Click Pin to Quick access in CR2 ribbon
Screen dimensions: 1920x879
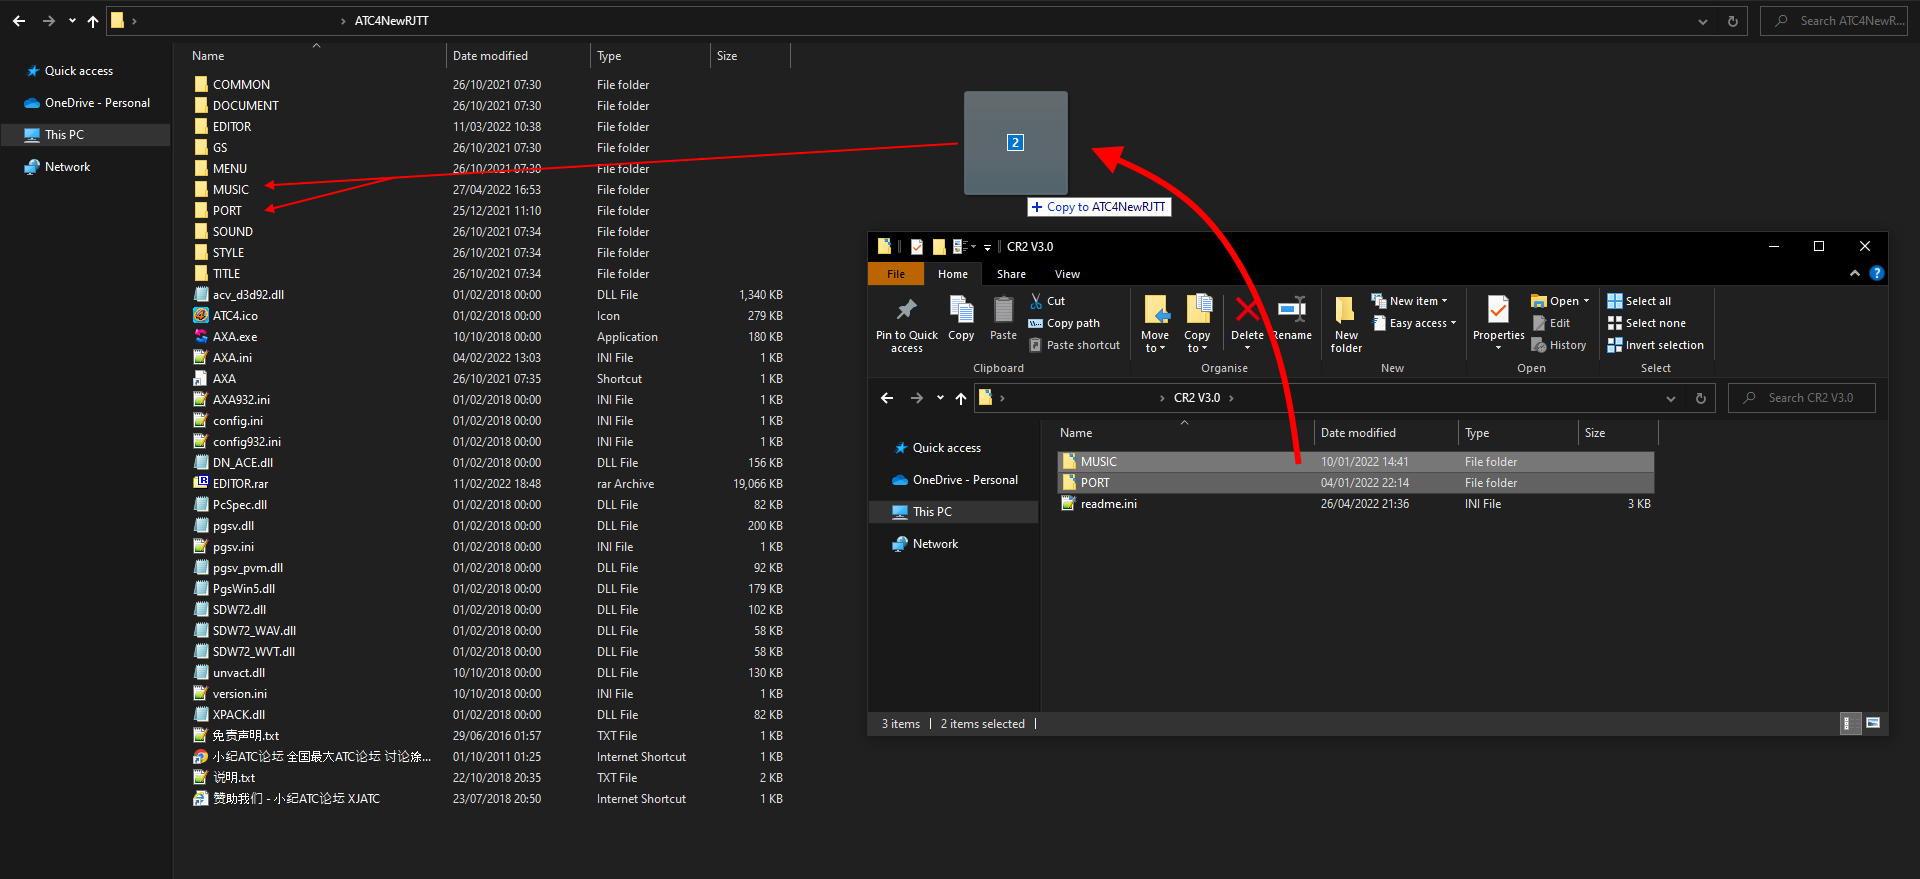tap(906, 324)
